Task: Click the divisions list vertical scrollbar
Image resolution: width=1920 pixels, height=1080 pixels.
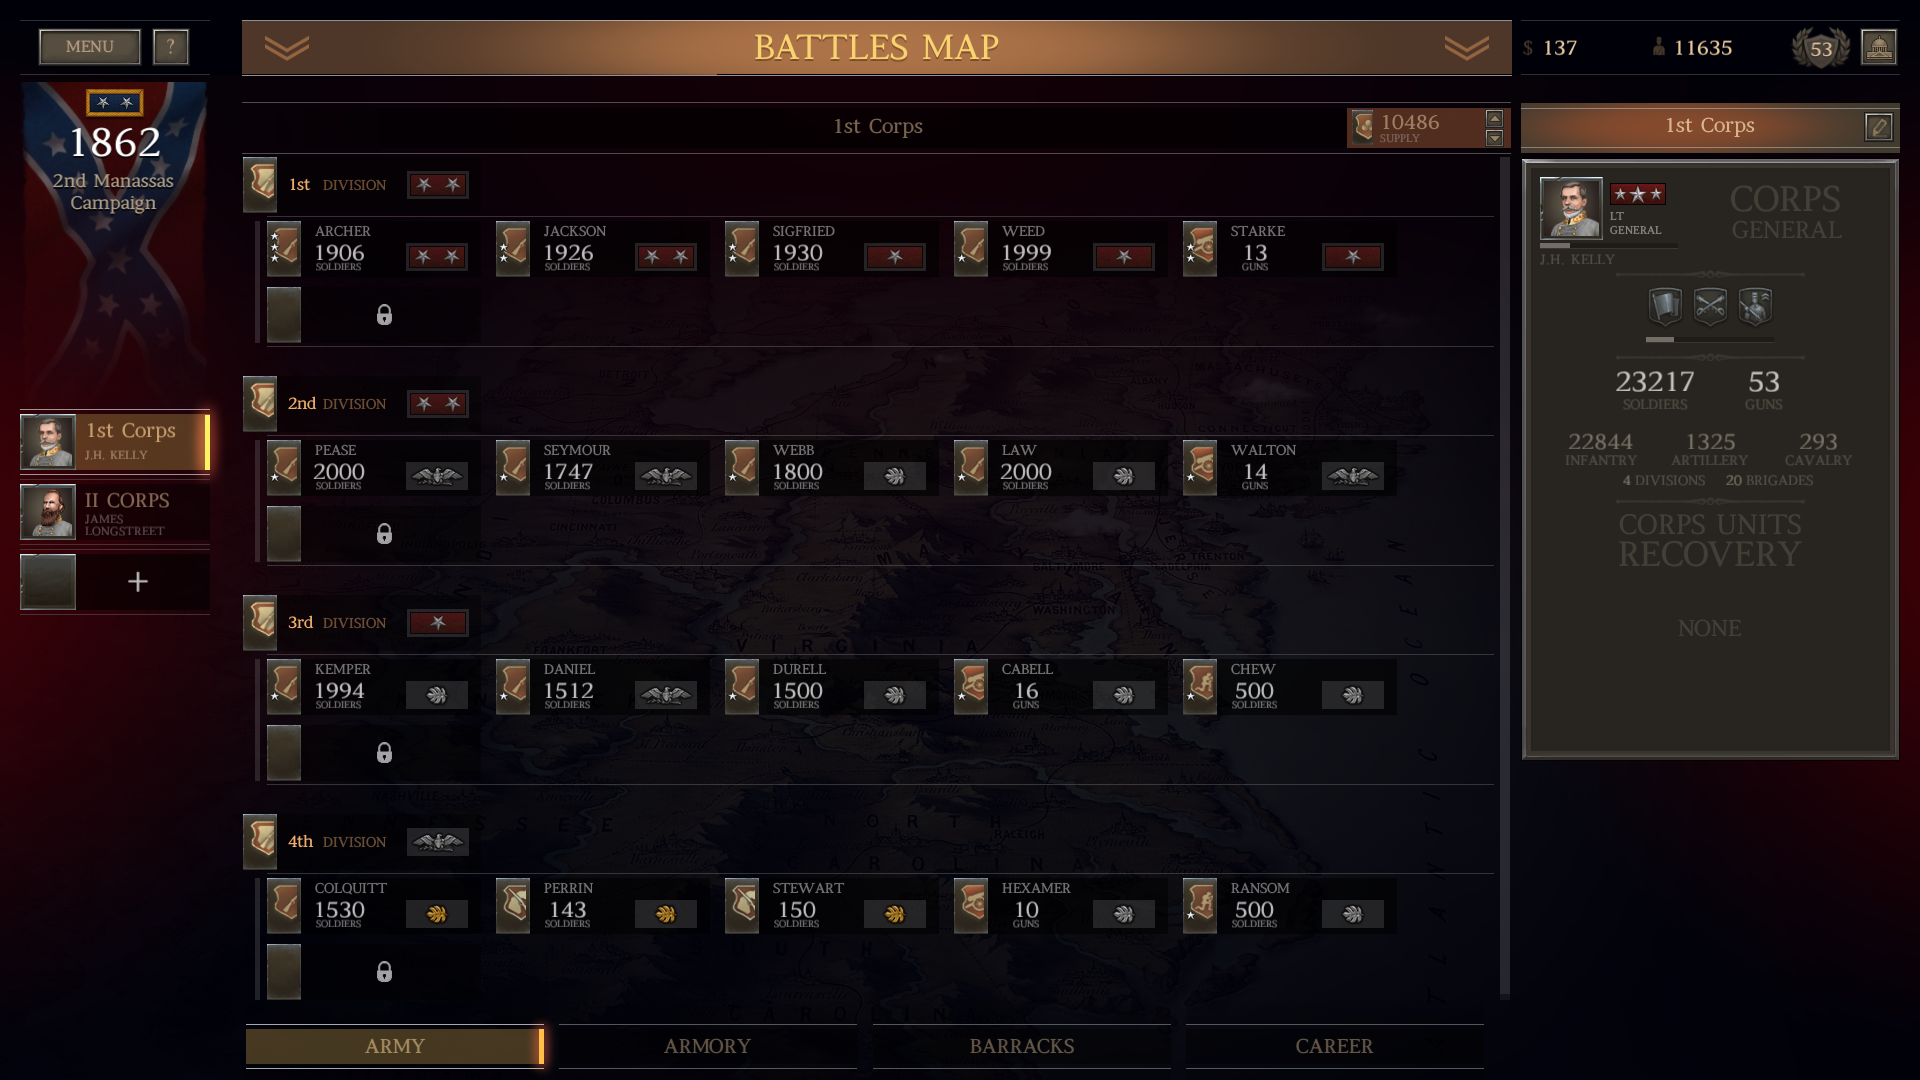Action: [1504, 577]
